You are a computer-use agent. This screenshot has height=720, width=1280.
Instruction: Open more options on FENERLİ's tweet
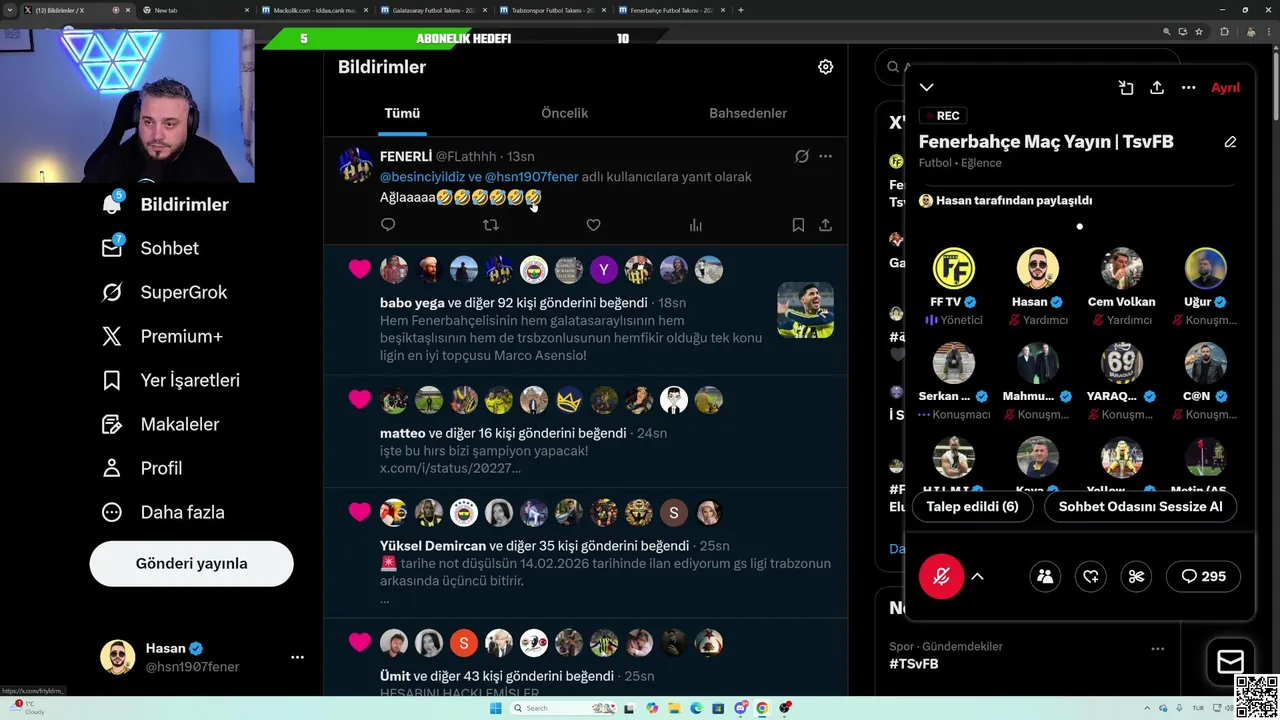[x=825, y=156]
